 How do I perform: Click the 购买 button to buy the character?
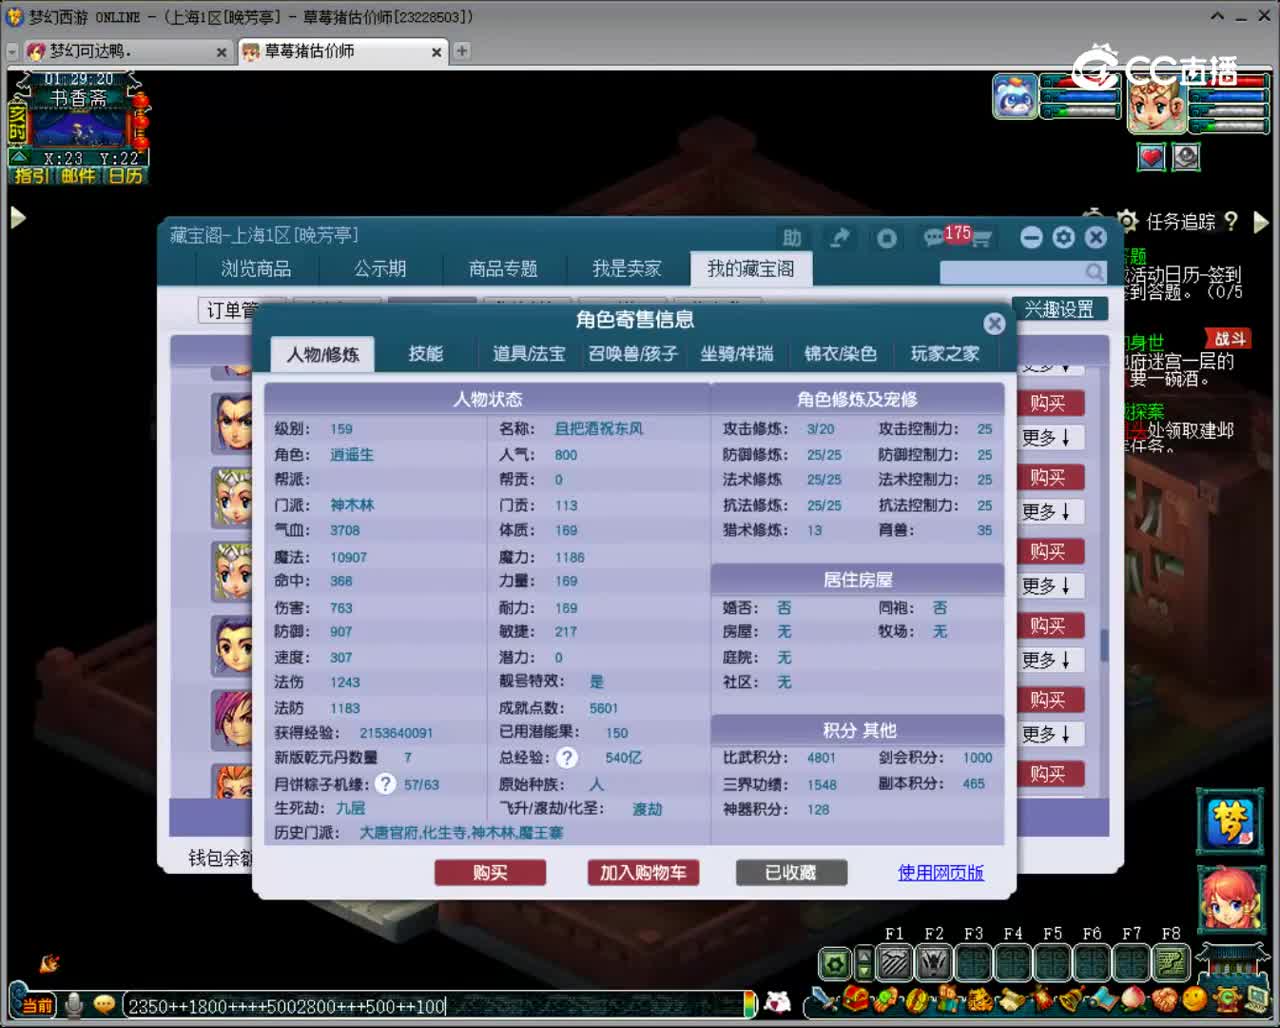(x=490, y=872)
